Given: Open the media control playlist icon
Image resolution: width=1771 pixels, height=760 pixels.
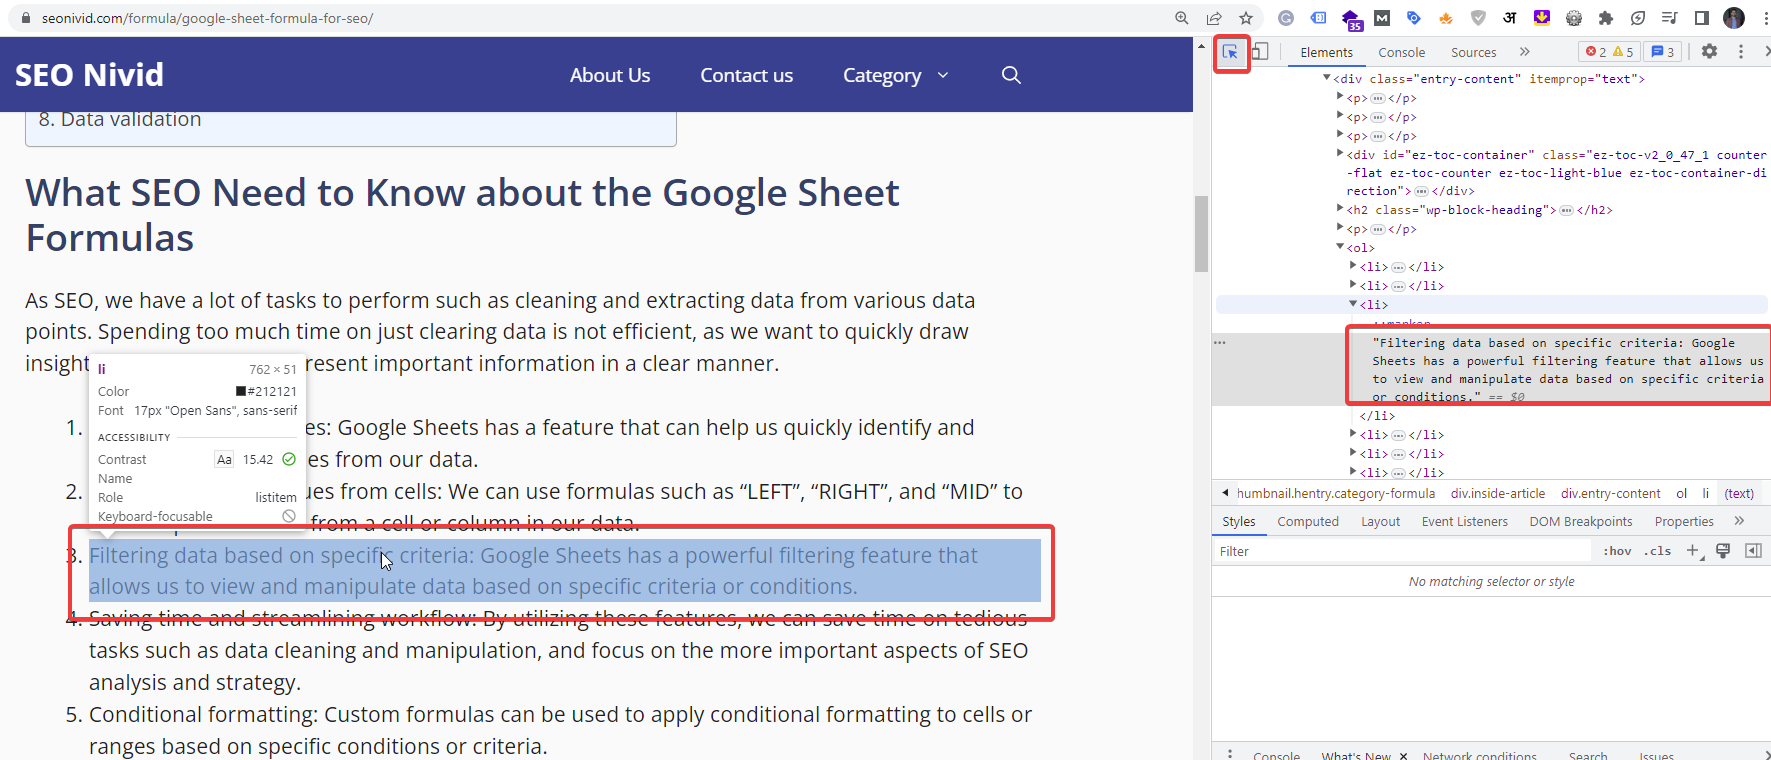Looking at the screenshot, I should (1670, 18).
